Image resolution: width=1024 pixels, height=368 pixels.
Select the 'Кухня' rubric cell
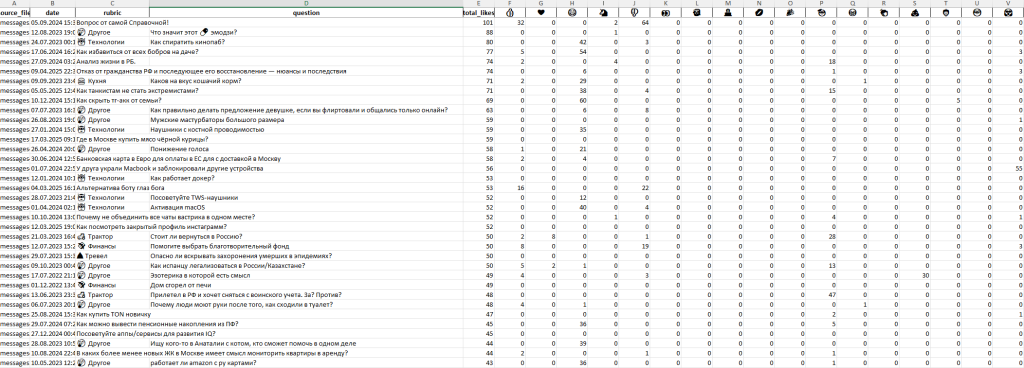(x=112, y=81)
